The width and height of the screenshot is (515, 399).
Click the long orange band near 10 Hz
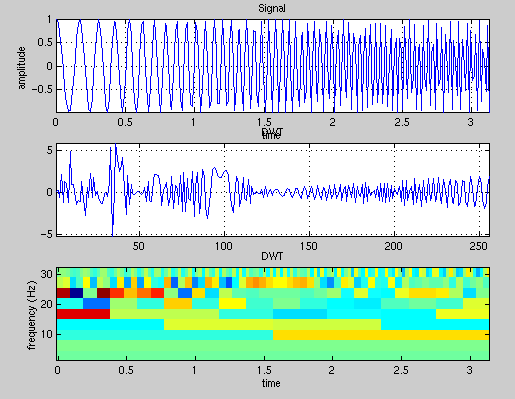pos(381,335)
